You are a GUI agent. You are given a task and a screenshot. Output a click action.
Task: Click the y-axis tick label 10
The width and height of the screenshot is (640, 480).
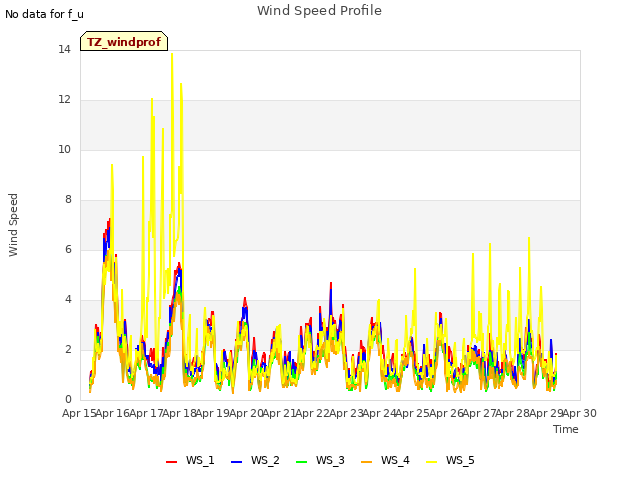click(x=64, y=149)
